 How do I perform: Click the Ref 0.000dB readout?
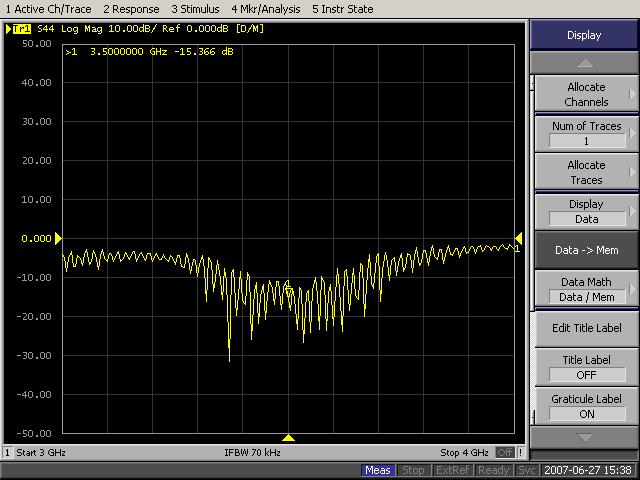(197, 29)
